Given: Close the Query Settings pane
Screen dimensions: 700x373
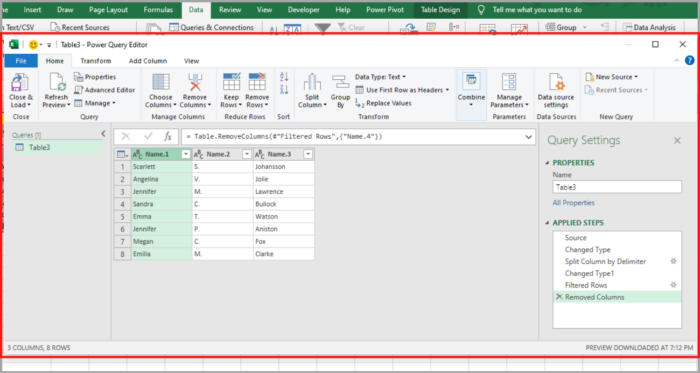Looking at the screenshot, I should click(x=677, y=141).
